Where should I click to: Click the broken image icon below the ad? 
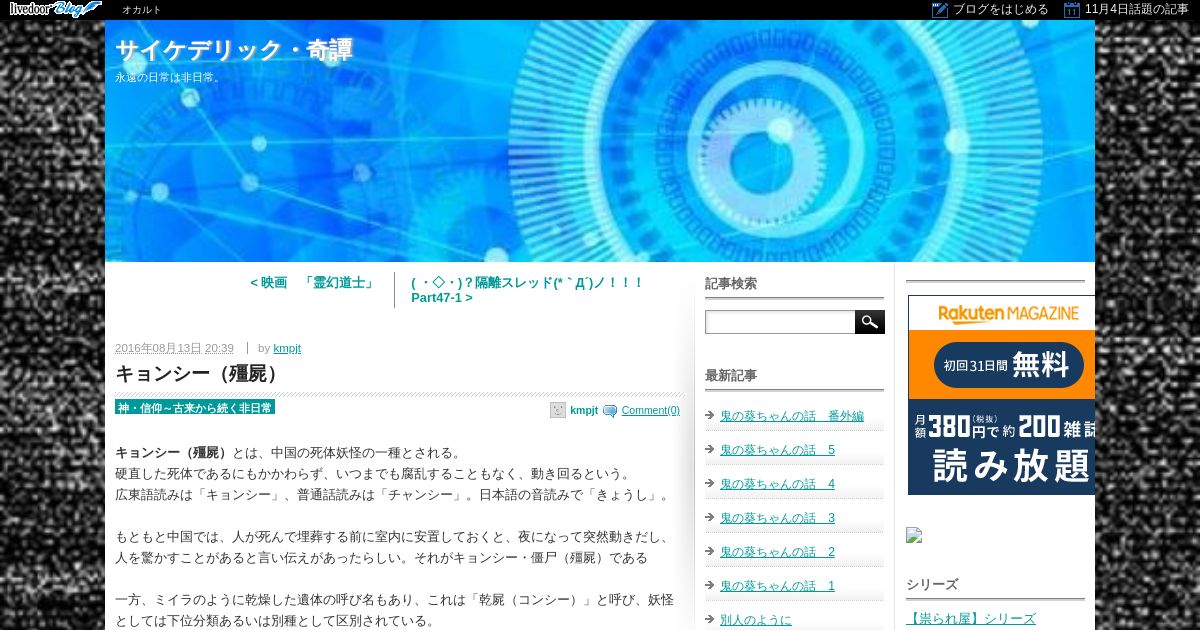pos(914,535)
